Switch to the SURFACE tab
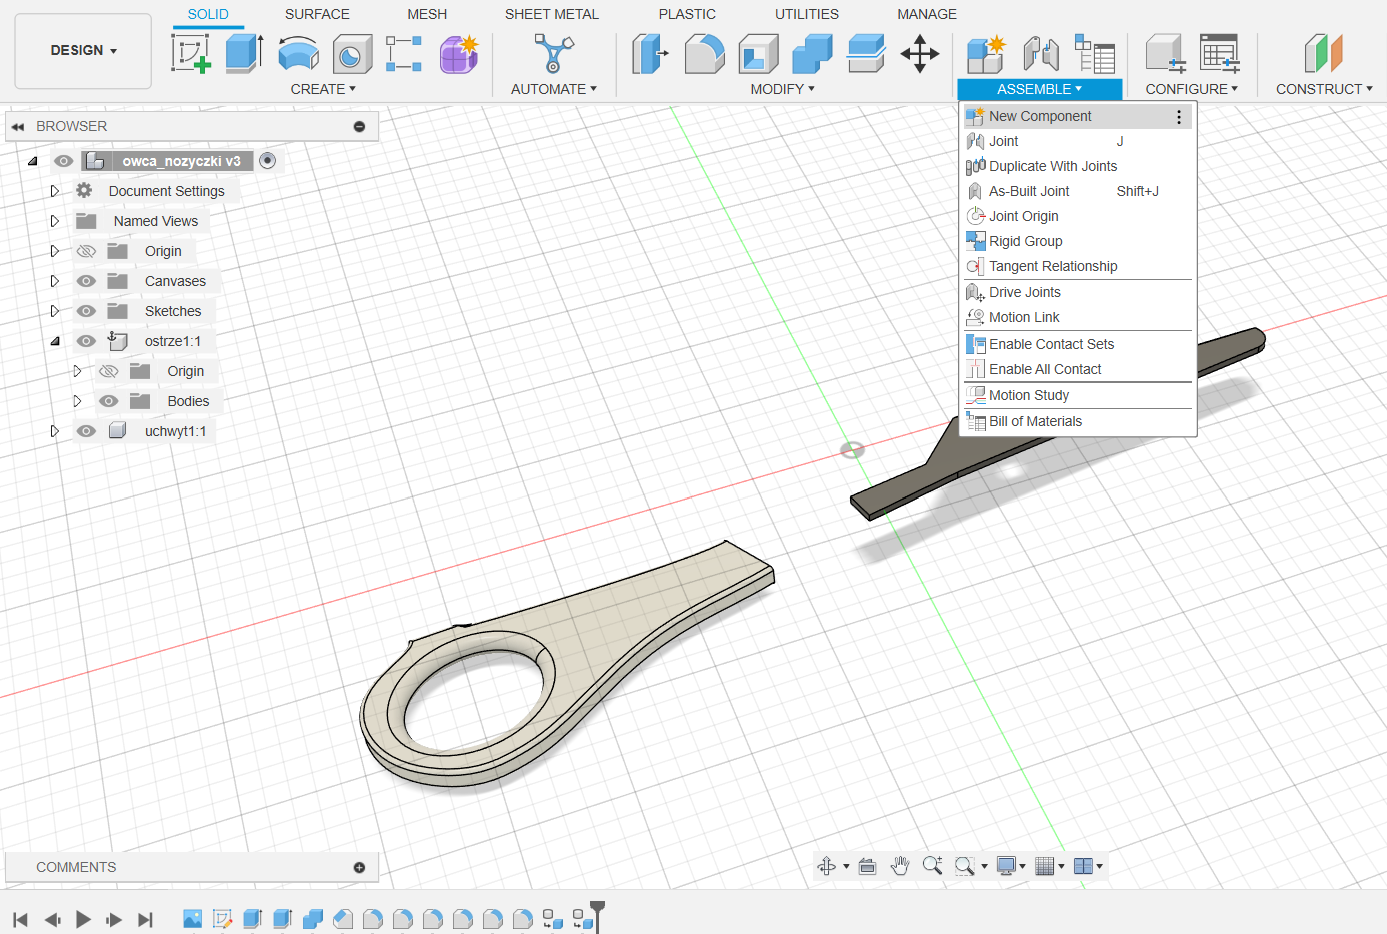This screenshot has width=1387, height=934. click(x=317, y=14)
